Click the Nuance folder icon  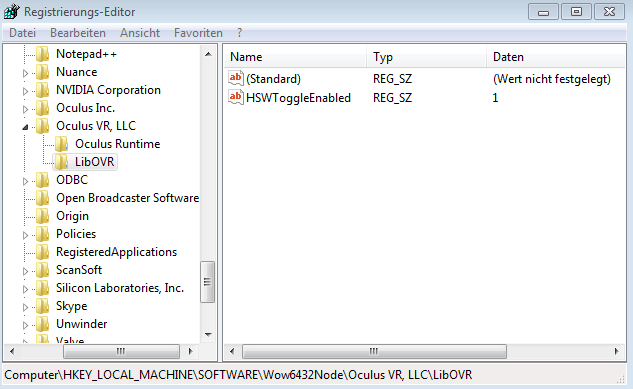(x=43, y=72)
